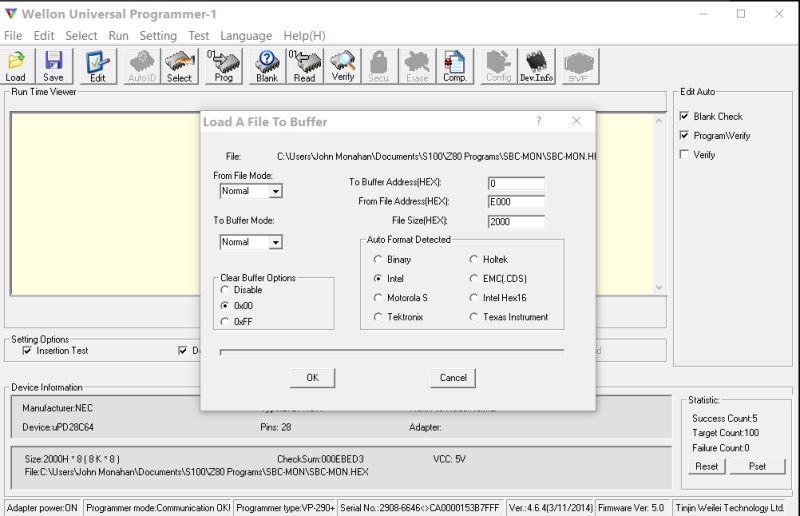This screenshot has width=800, height=516.
Task: Click the Success Count:5 text
Action: (724, 418)
